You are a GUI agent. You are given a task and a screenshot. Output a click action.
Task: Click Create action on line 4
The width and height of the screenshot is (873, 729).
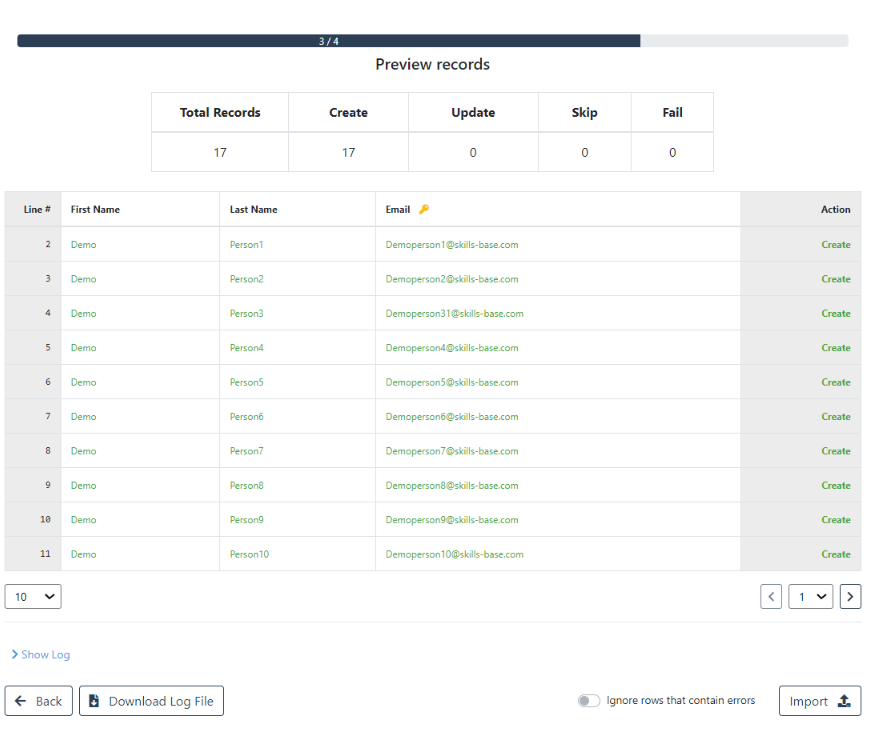835,314
